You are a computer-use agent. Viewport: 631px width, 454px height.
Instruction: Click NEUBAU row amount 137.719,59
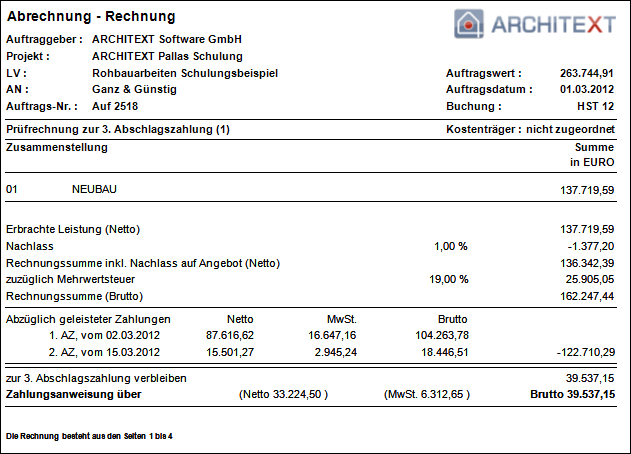(587, 190)
